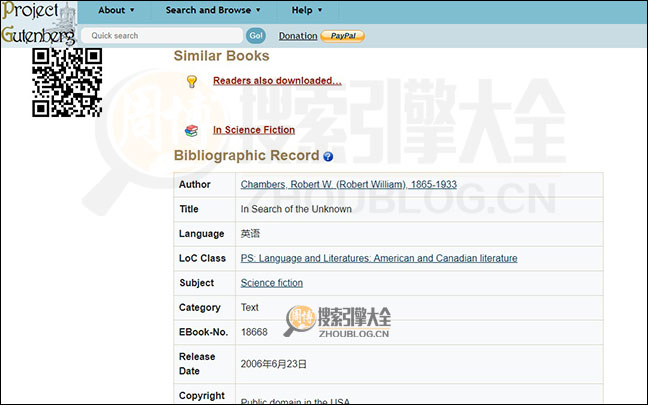Open the Help dropdown menu
Viewport: 648px width, 405px height.
click(306, 10)
